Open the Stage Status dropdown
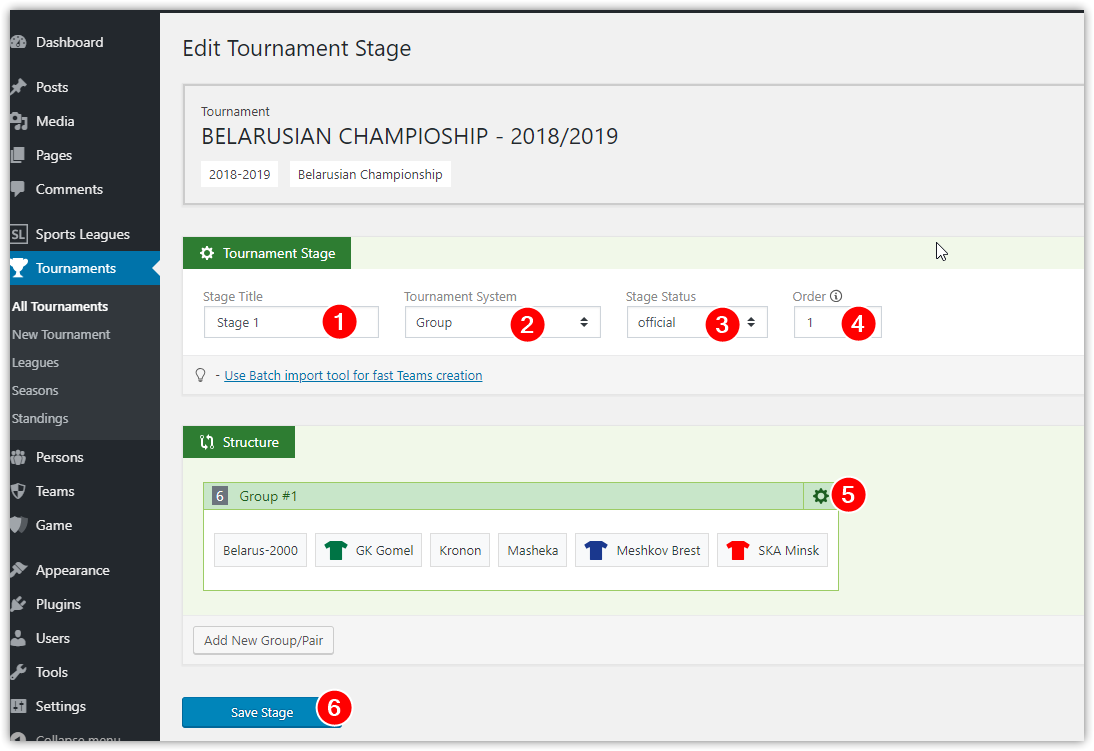The image size is (1094, 751). pyautogui.click(x=697, y=322)
